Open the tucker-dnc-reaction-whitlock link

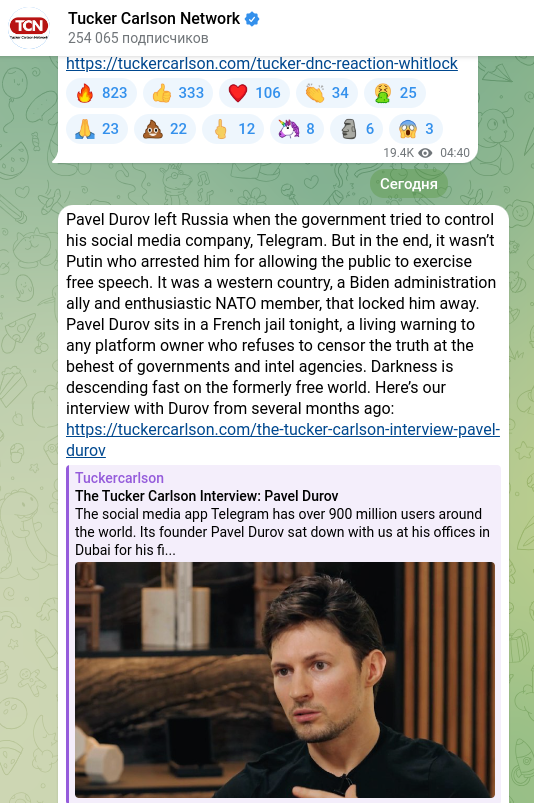tap(262, 64)
